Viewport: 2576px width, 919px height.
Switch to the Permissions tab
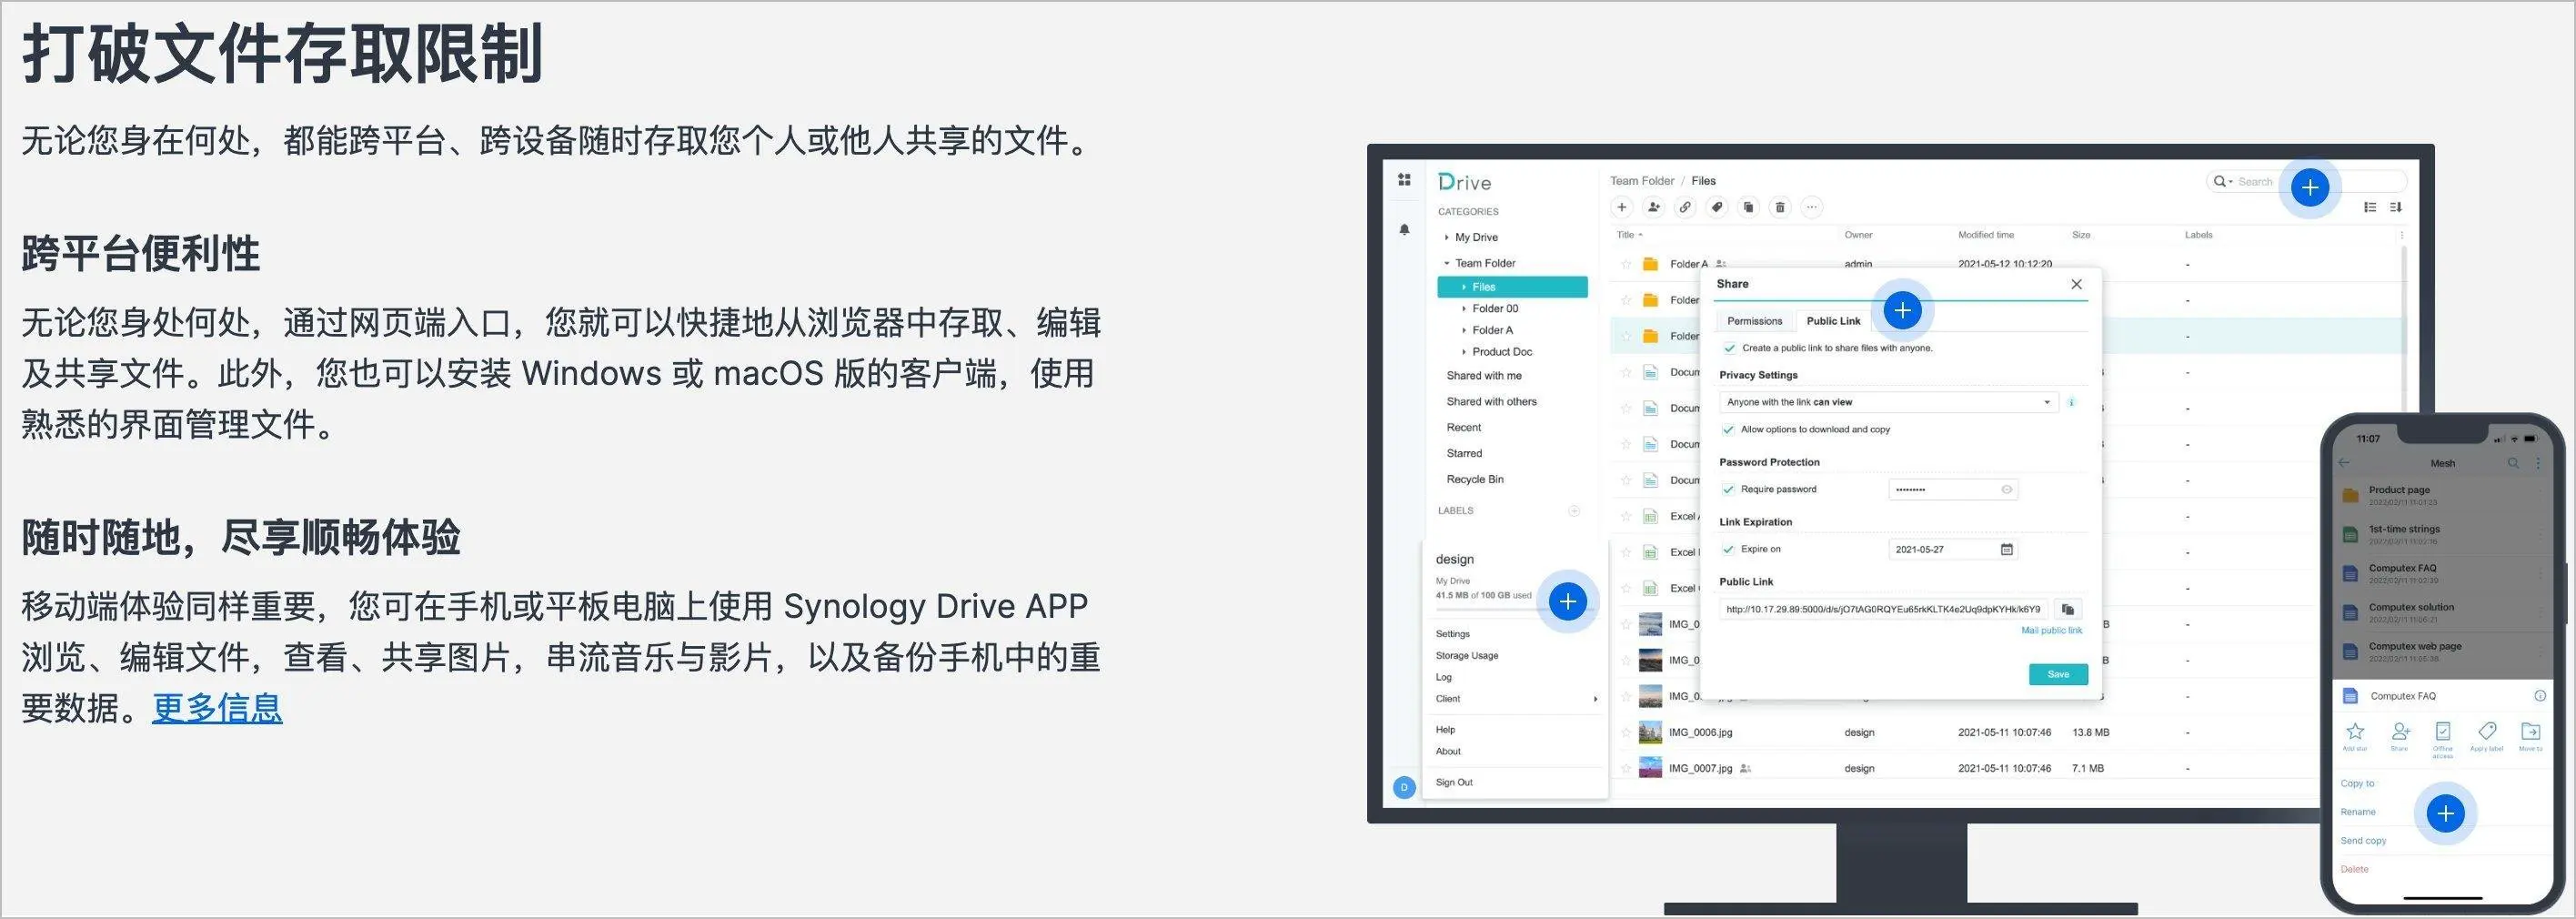[x=1754, y=321]
